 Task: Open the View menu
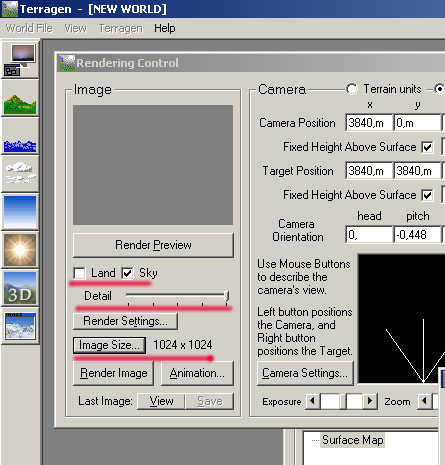coord(76,28)
